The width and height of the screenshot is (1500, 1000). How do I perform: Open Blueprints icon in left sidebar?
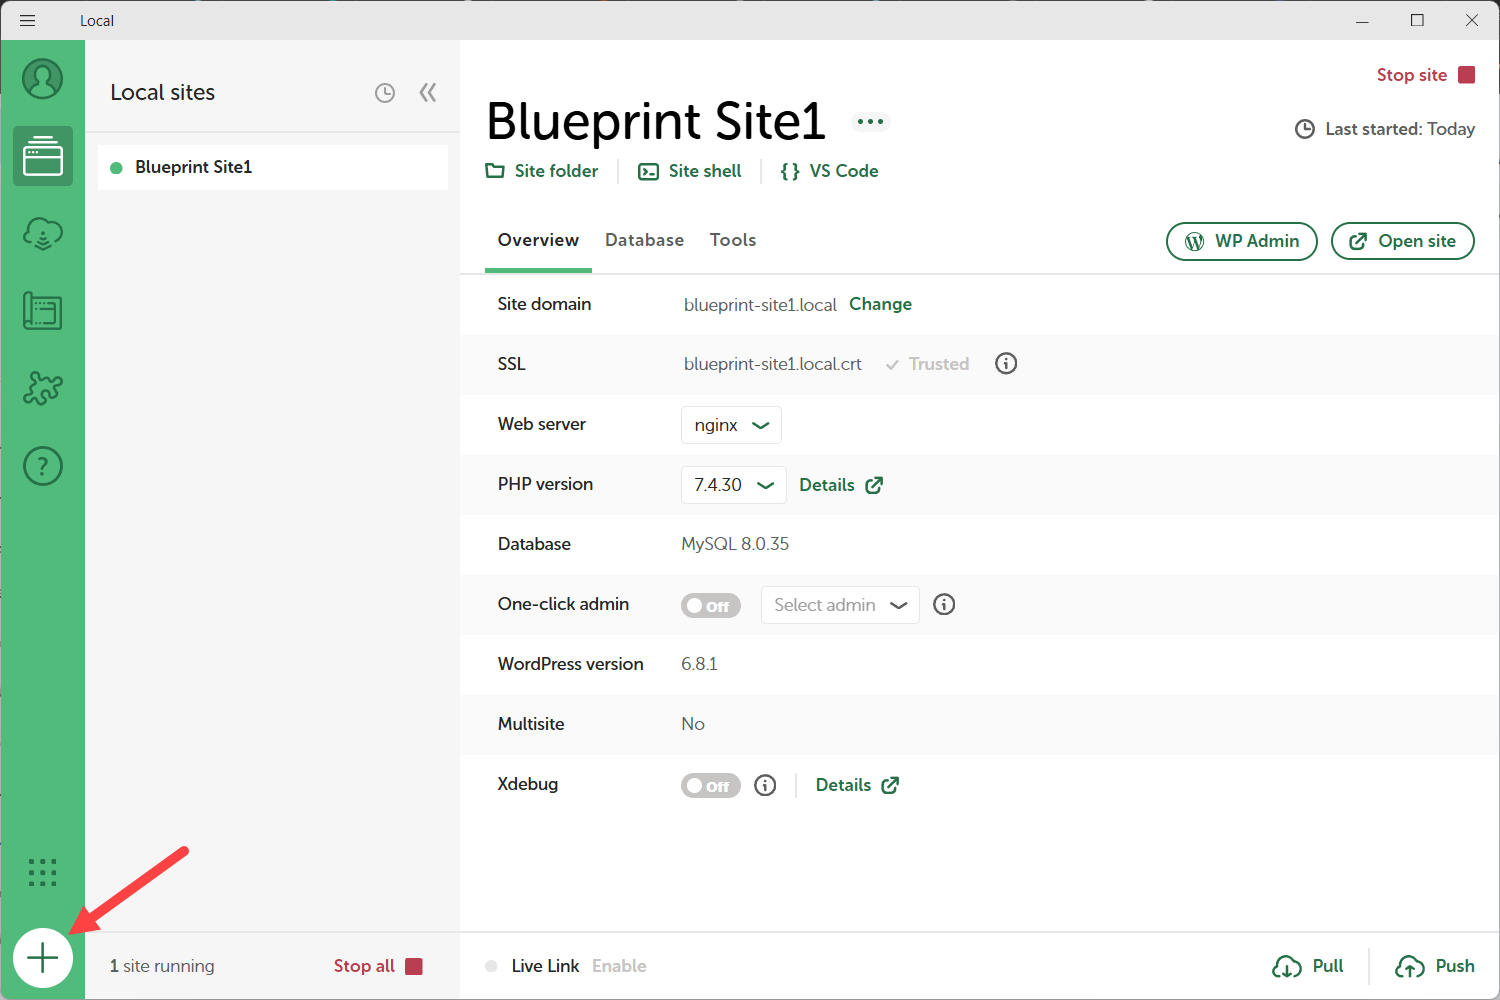43,311
